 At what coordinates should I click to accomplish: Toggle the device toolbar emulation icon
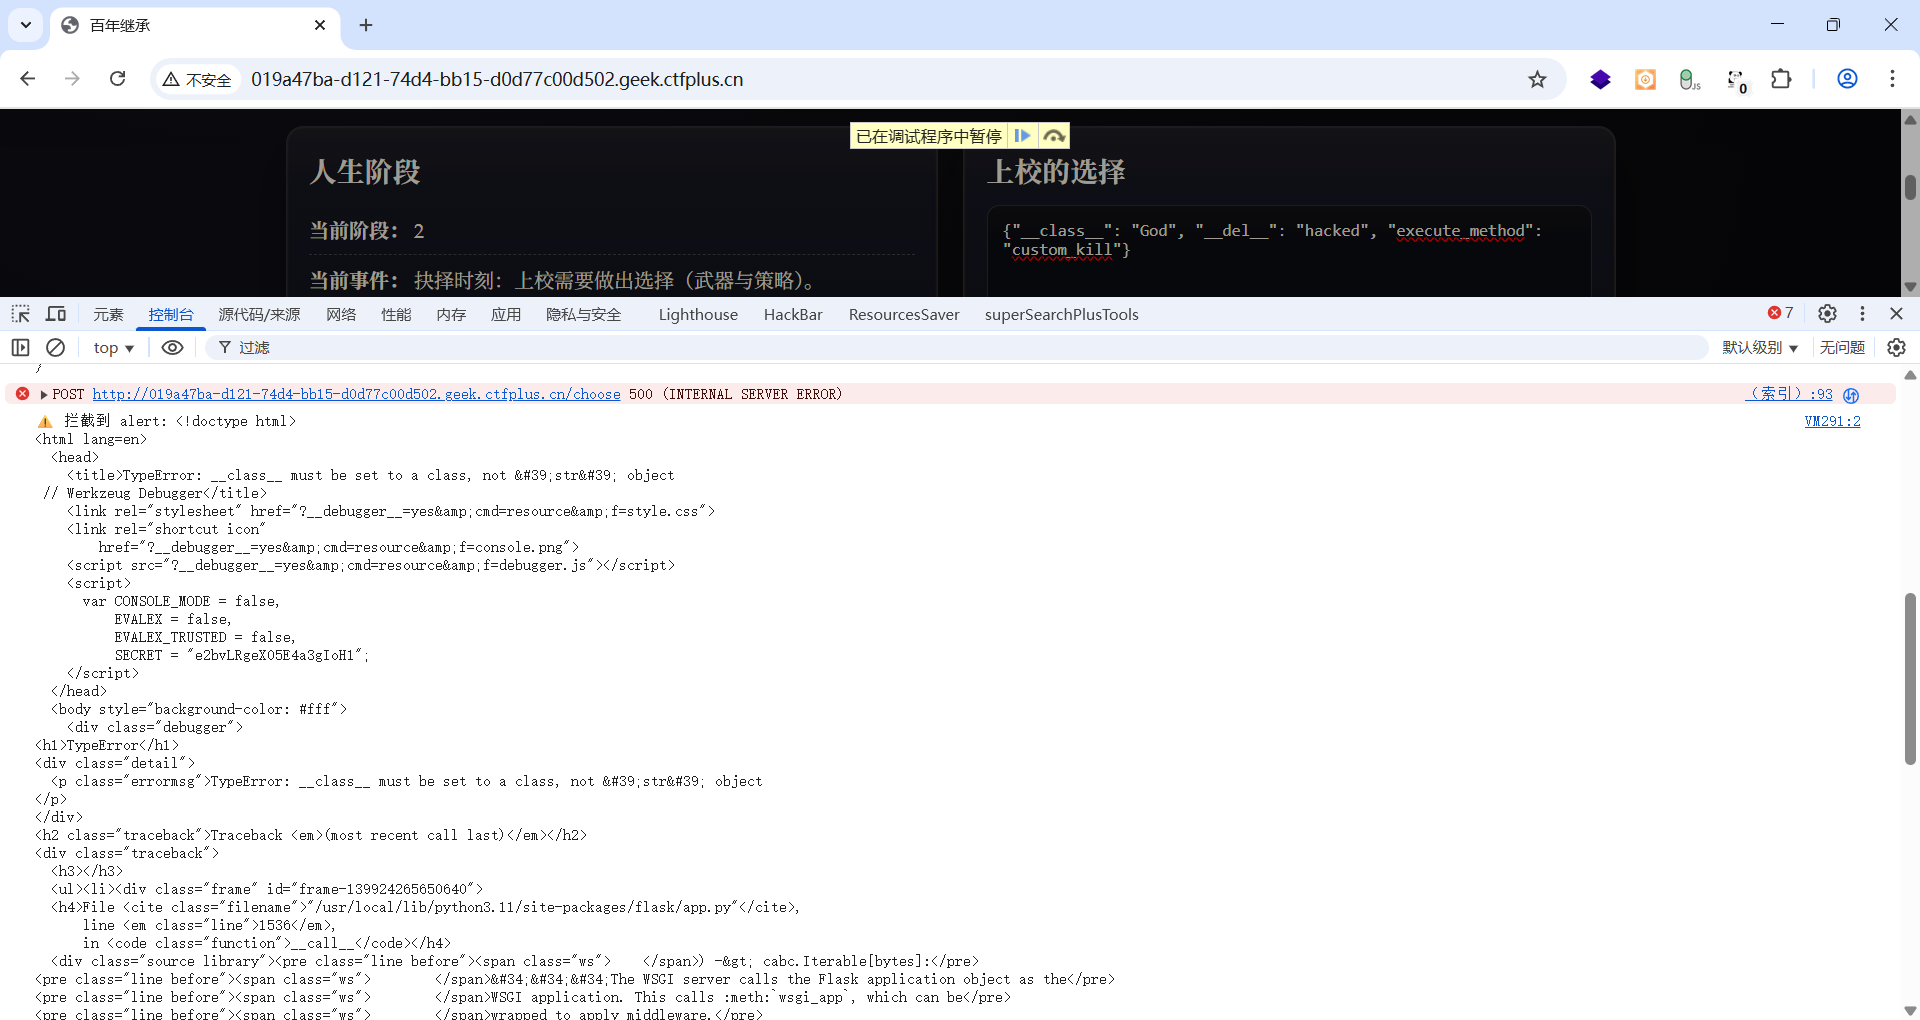coord(56,314)
